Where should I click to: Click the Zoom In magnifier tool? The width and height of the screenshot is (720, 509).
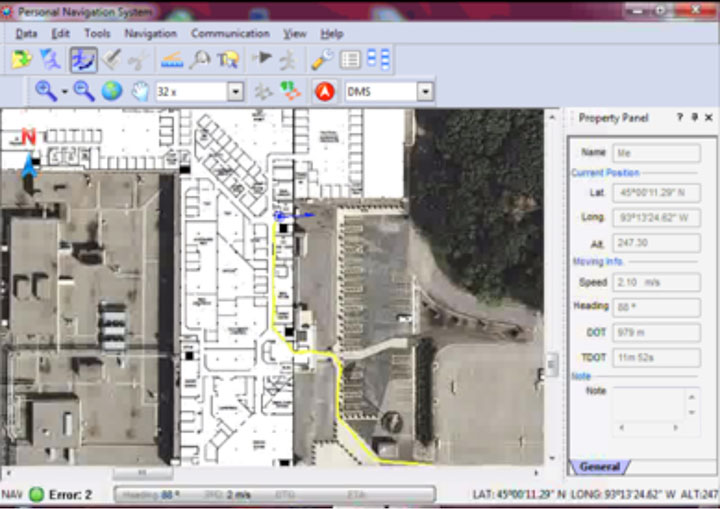(46, 91)
